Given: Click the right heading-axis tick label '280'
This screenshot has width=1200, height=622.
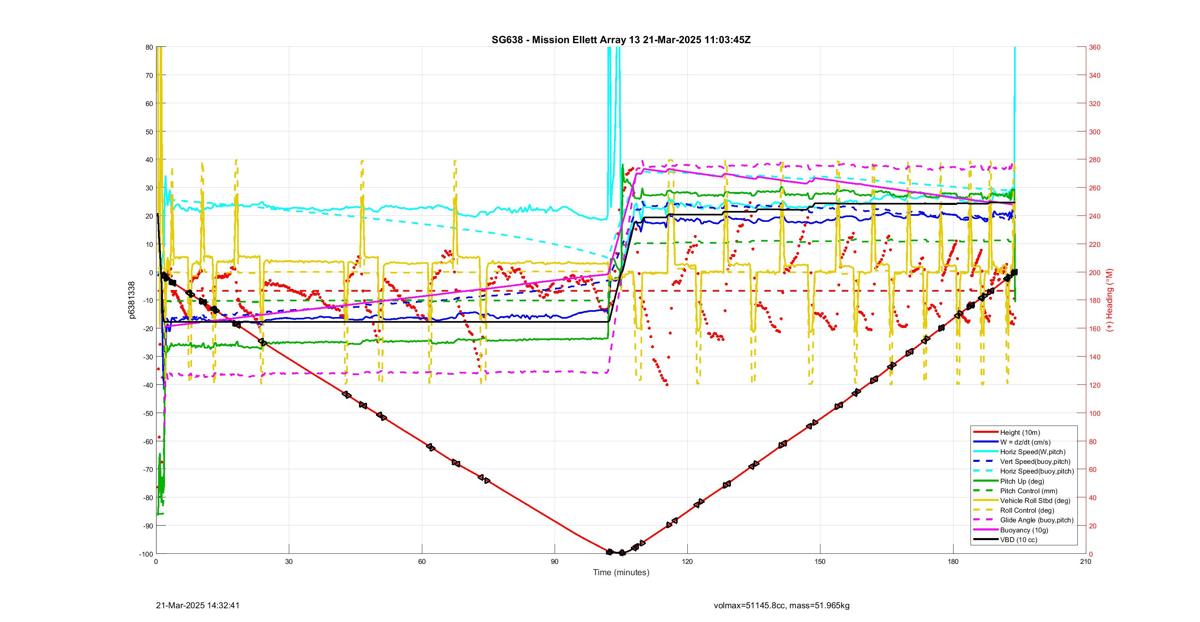Looking at the screenshot, I should tap(1095, 160).
